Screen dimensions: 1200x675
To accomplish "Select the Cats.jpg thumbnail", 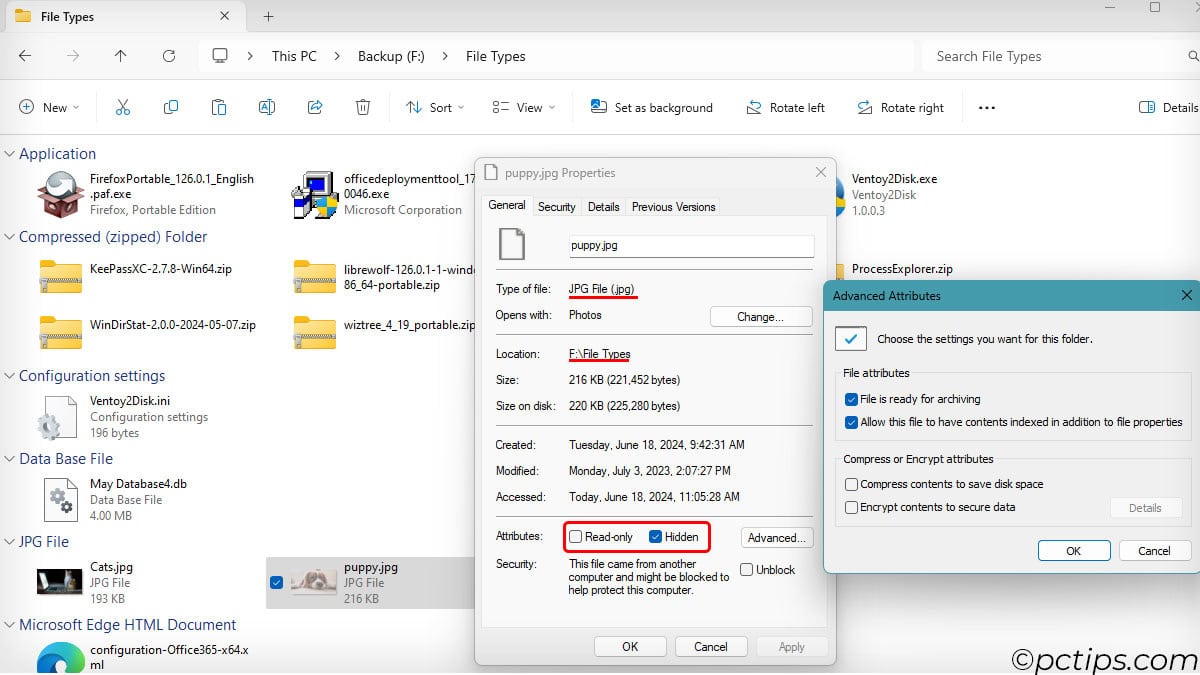I will 59,582.
